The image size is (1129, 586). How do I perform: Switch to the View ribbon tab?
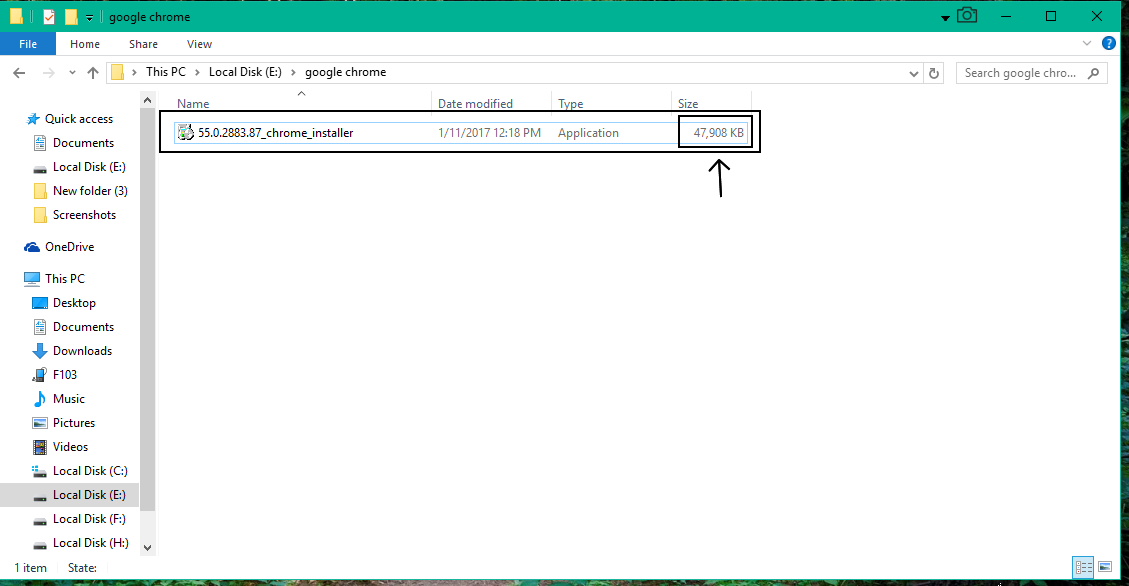pos(199,44)
